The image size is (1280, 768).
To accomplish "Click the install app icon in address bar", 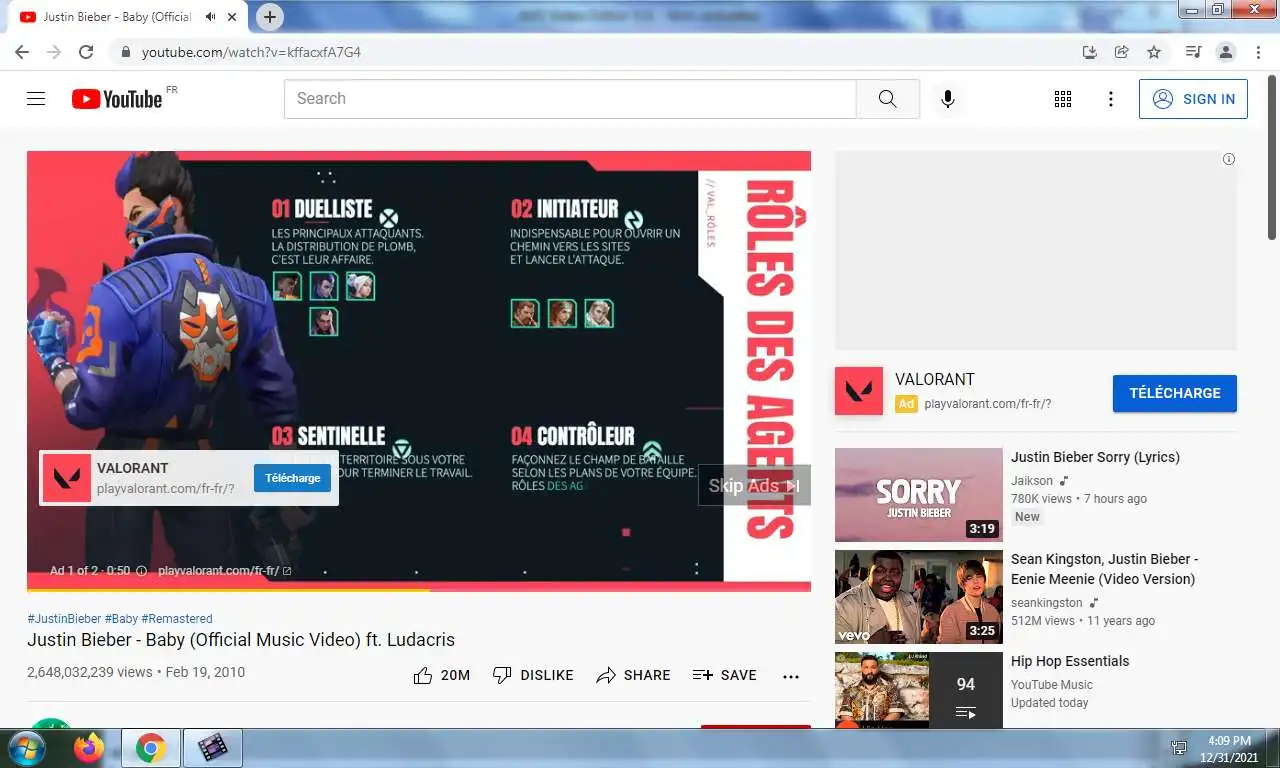I will point(1090,52).
